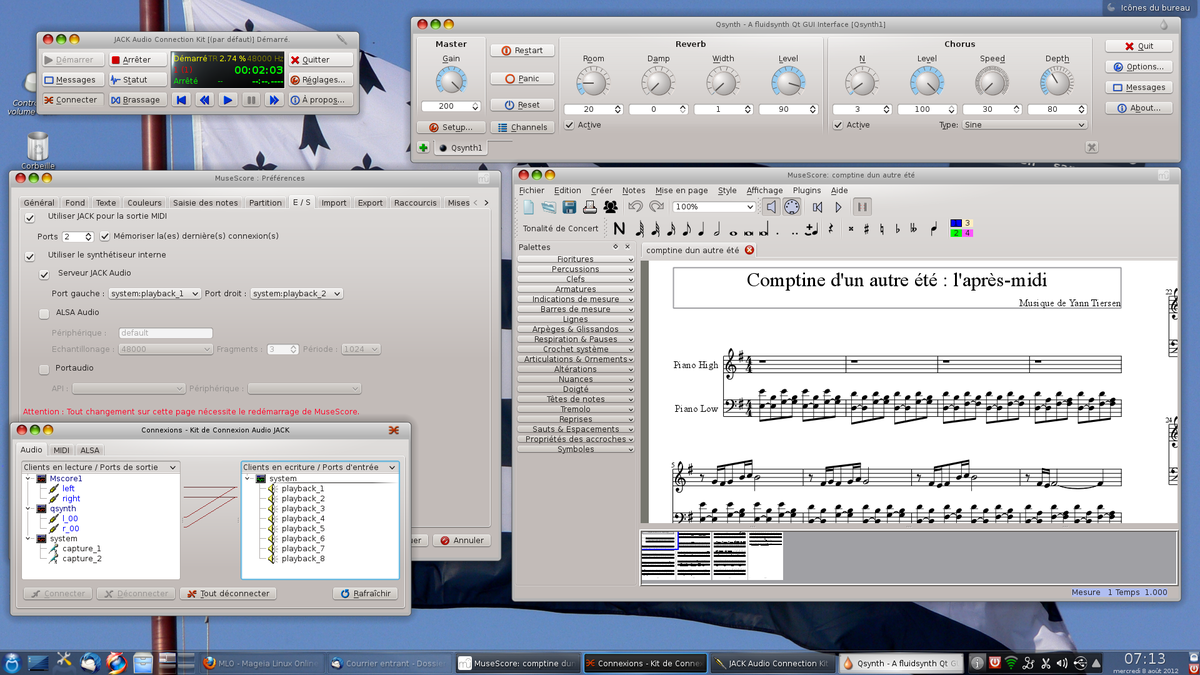Screen dimensions: 1200x675
Task: Save the score with the floppy disk icon
Action: pos(569,207)
